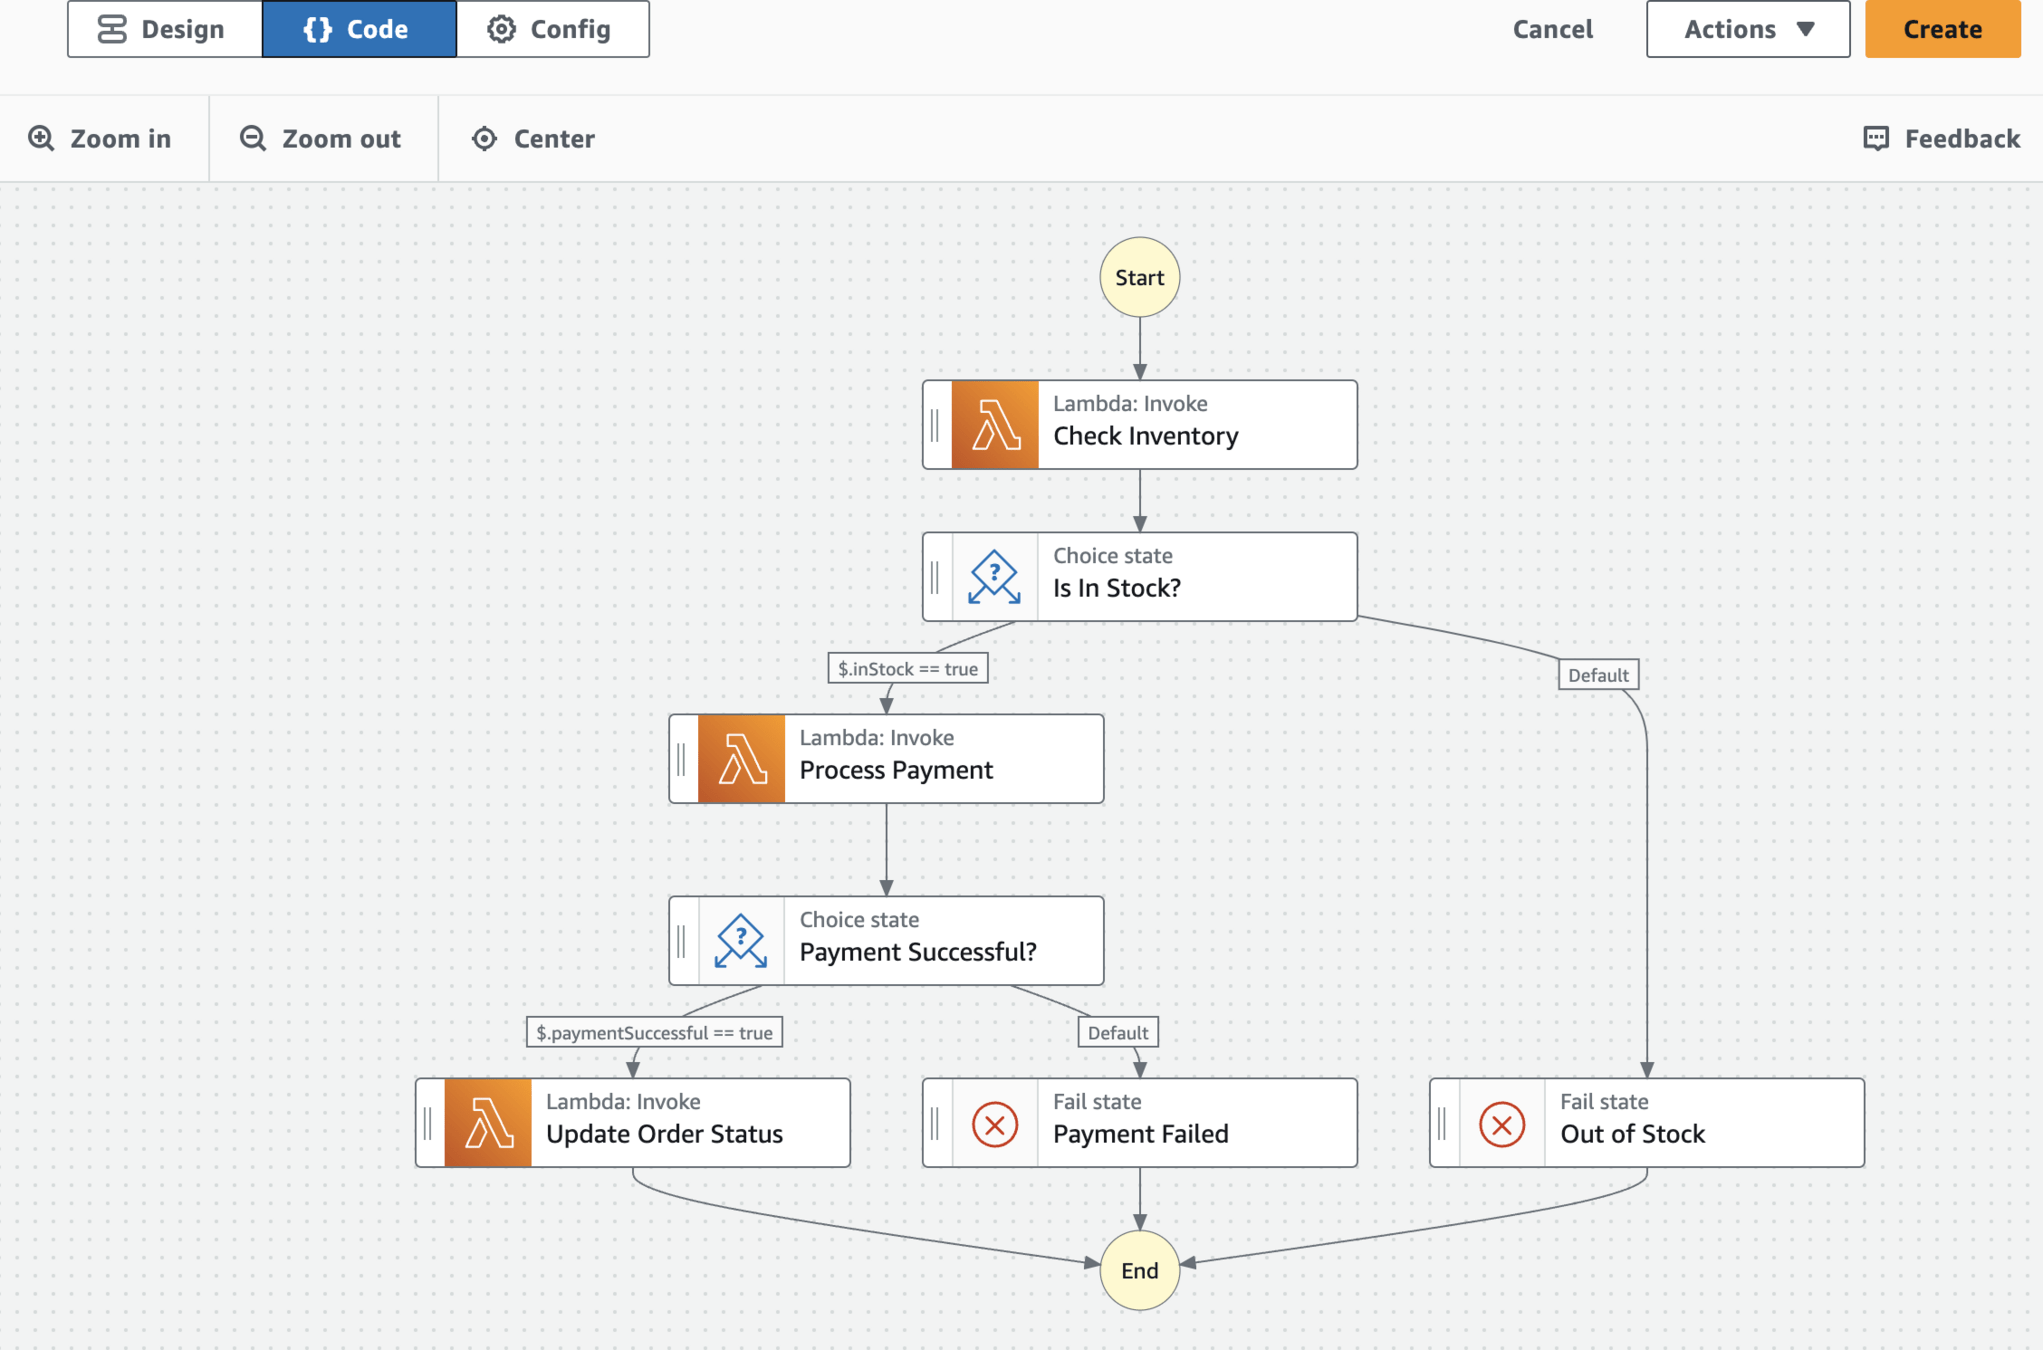Open the Actions dropdown menu

click(x=1747, y=29)
